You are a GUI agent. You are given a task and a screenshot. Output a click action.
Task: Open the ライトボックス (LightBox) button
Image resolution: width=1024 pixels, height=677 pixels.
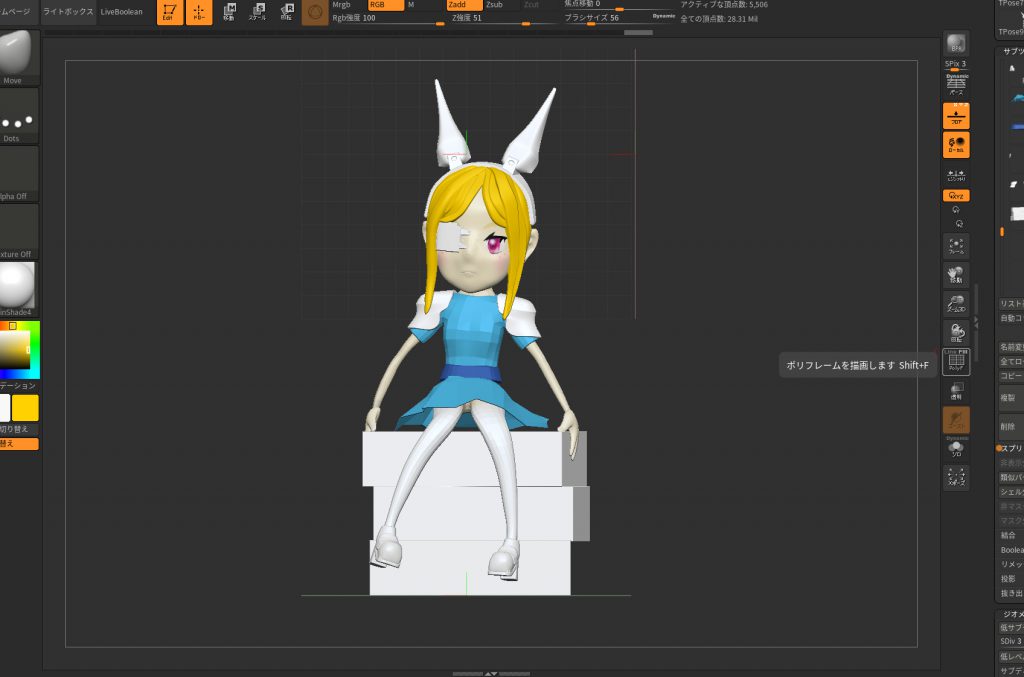pyautogui.click(x=68, y=12)
